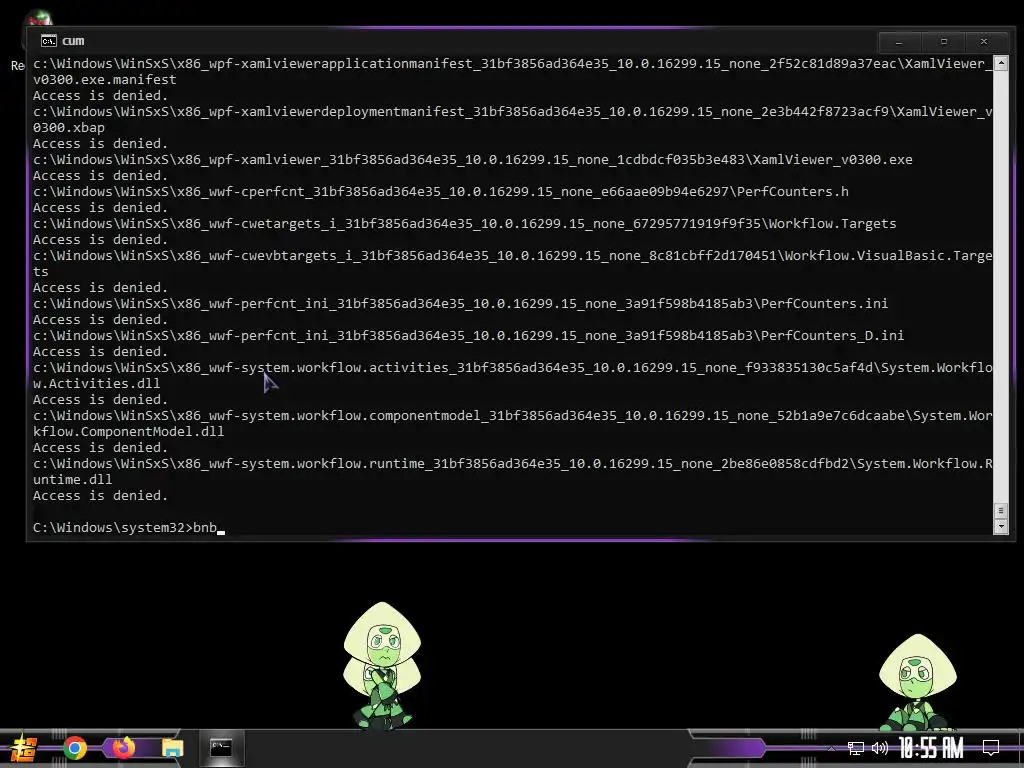Click the PerfCounters.ini path line

click(x=460, y=304)
